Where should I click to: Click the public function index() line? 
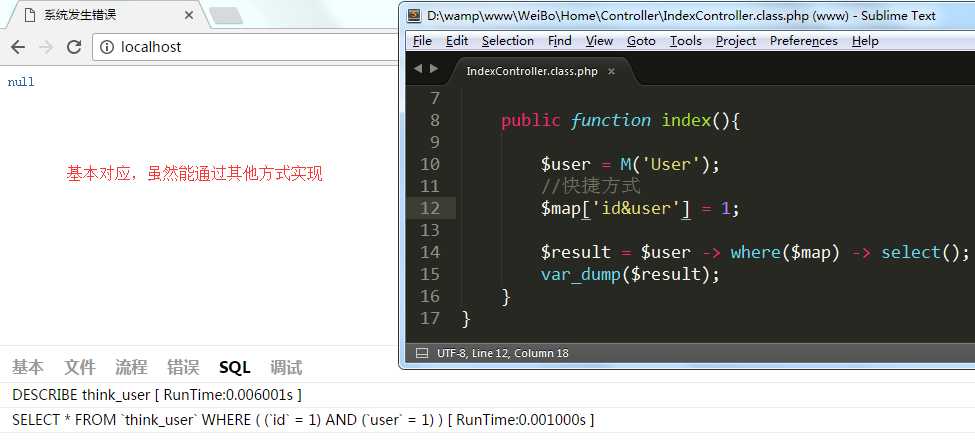pos(621,121)
